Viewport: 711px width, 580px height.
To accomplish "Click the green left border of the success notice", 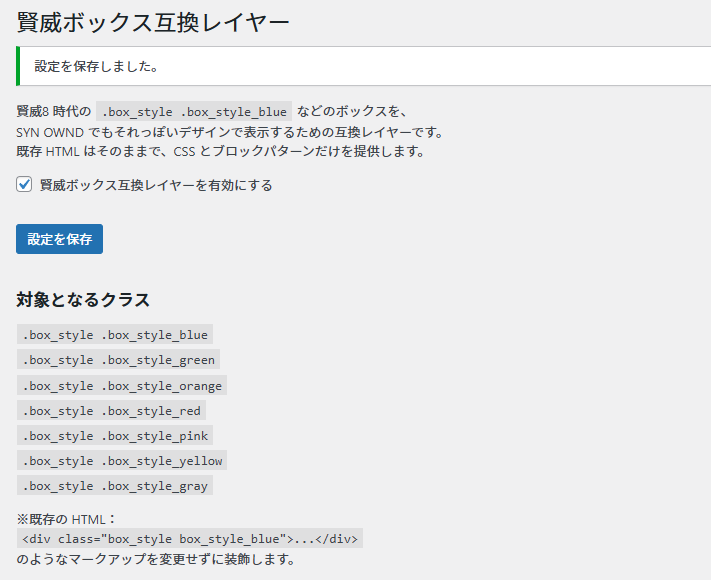I will tap(18, 66).
